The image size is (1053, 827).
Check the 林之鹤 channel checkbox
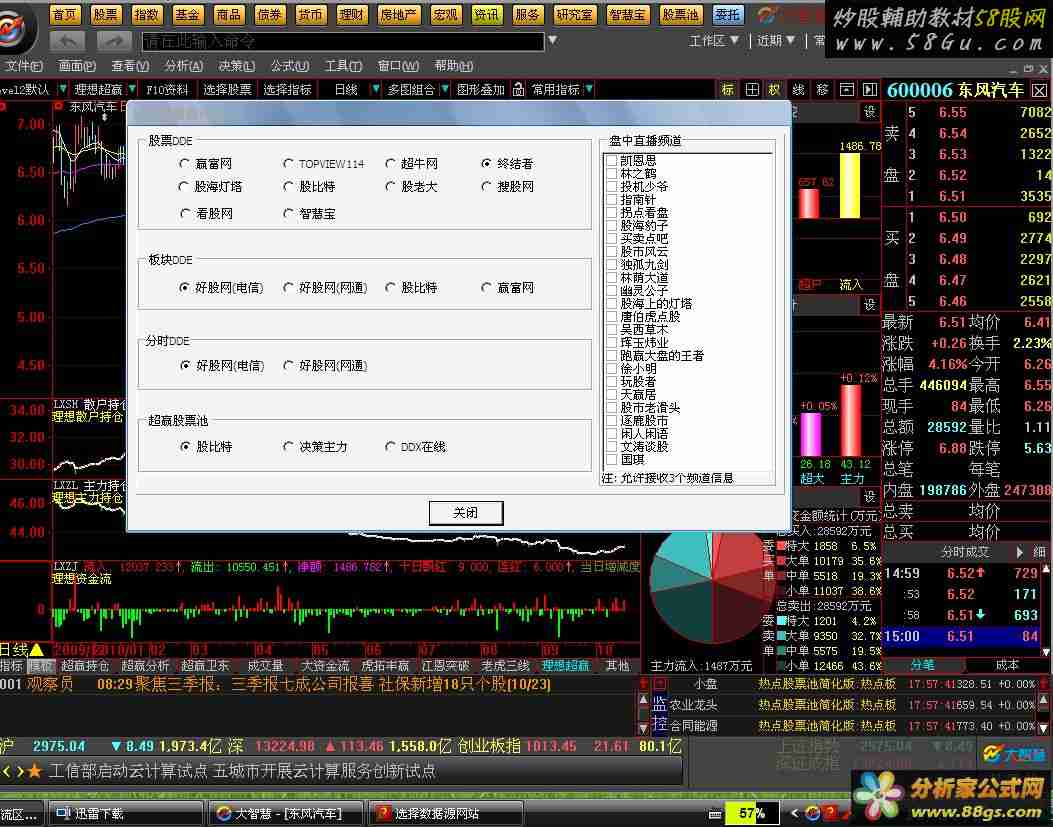point(611,173)
